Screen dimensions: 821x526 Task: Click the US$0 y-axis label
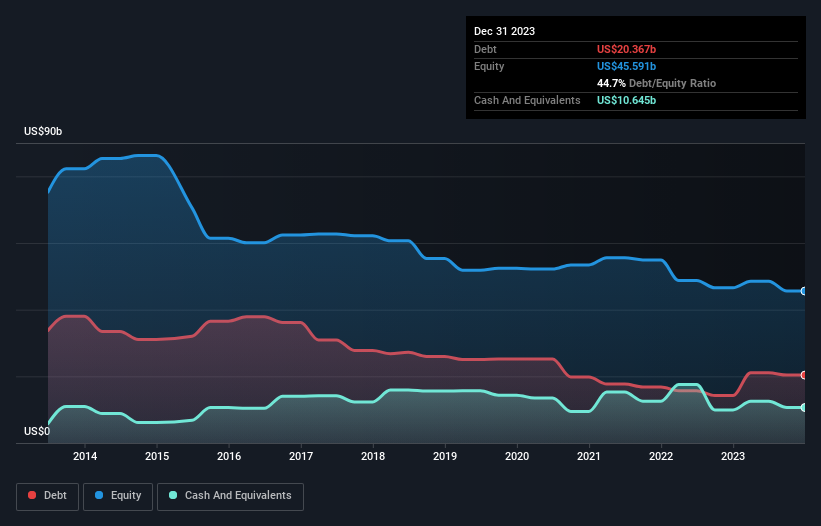point(37,431)
